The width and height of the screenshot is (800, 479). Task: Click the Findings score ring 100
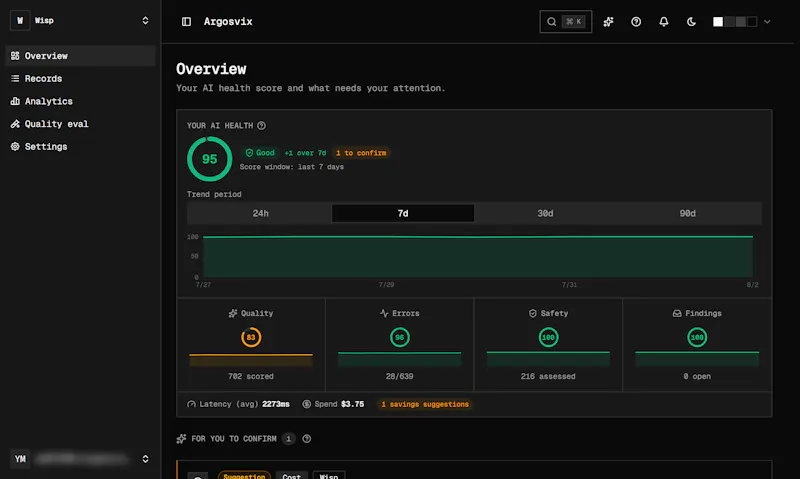pyautogui.click(x=697, y=337)
